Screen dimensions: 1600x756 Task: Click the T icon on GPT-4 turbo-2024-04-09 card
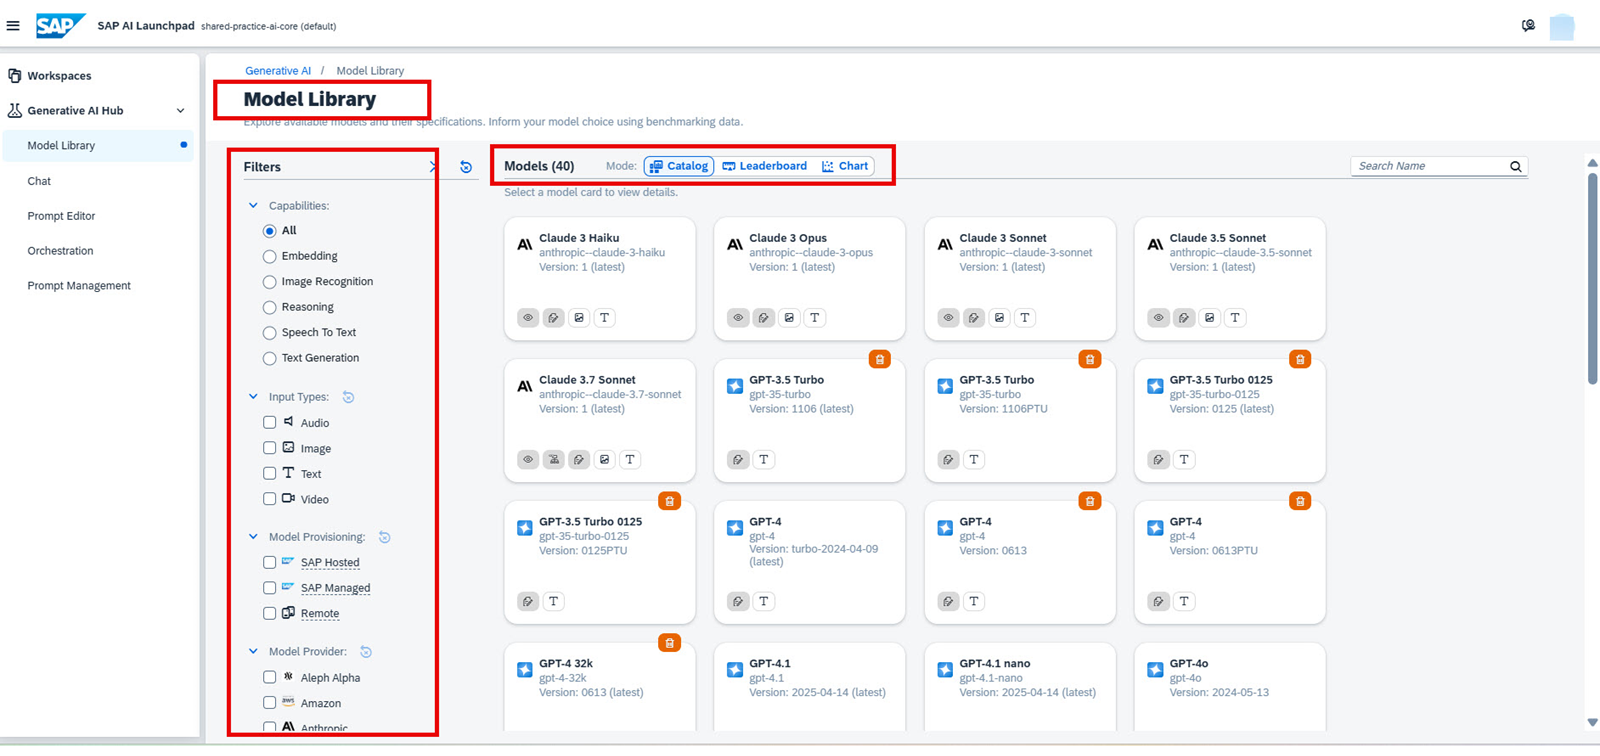[764, 602]
